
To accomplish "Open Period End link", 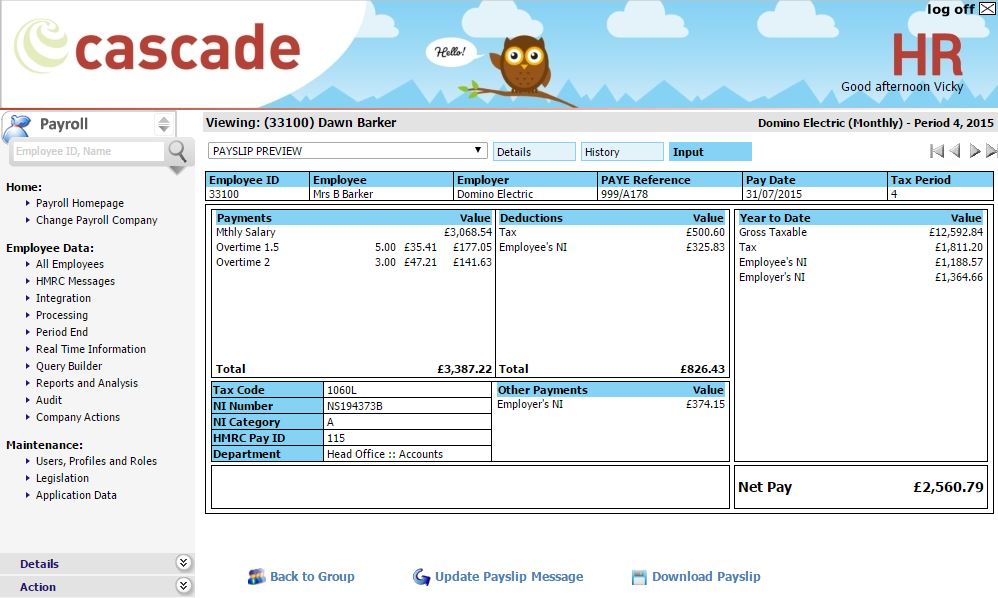I will pyautogui.click(x=62, y=332).
